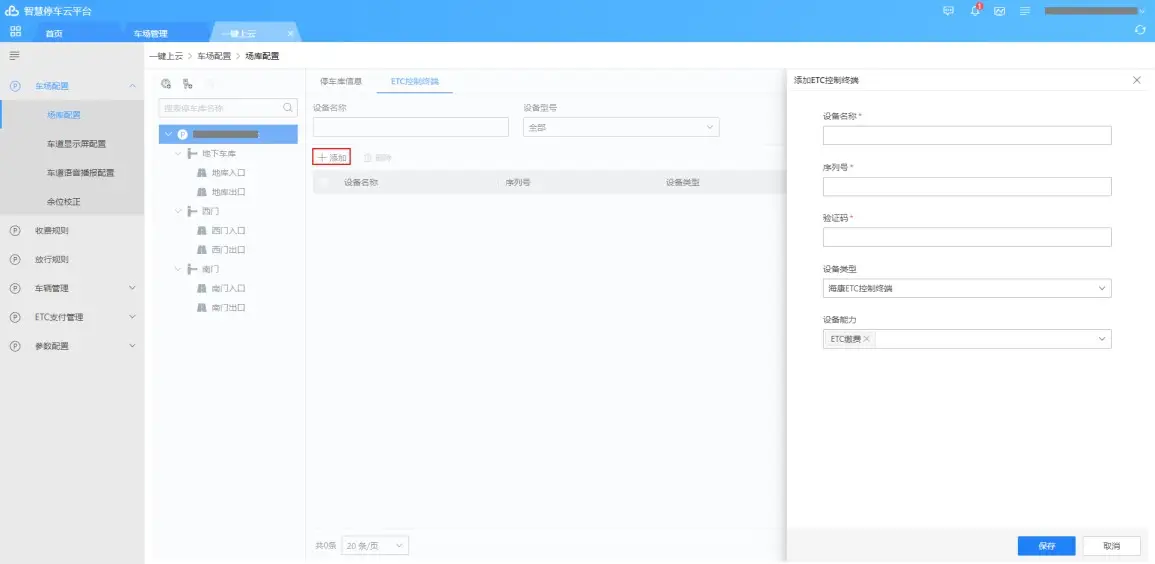Image resolution: width=1155 pixels, height=564 pixels.
Task: Open the 设备类型 dropdown in the add panel
Action: (x=966, y=288)
